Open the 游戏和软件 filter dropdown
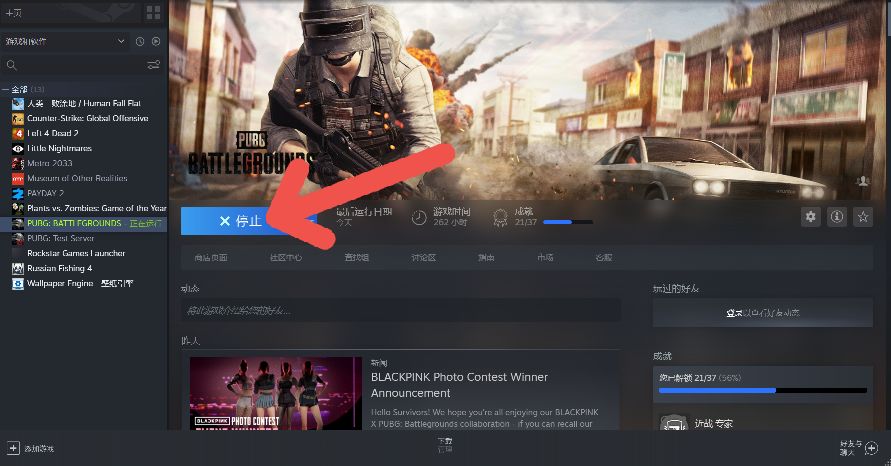 click(65, 41)
